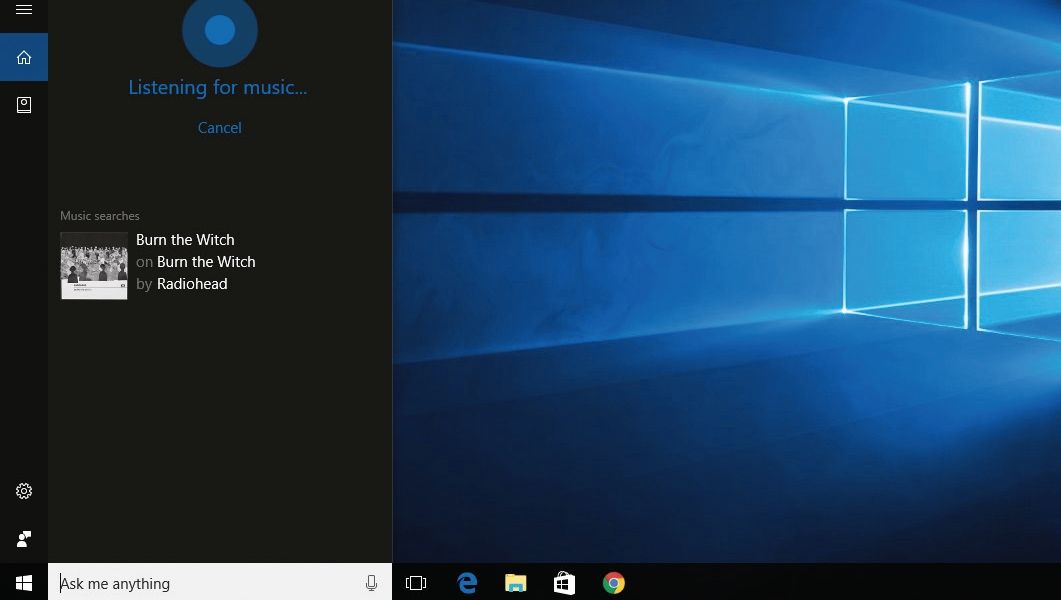Open the Windows Start menu
Image resolution: width=1061 pixels, height=600 pixels.
[23, 582]
